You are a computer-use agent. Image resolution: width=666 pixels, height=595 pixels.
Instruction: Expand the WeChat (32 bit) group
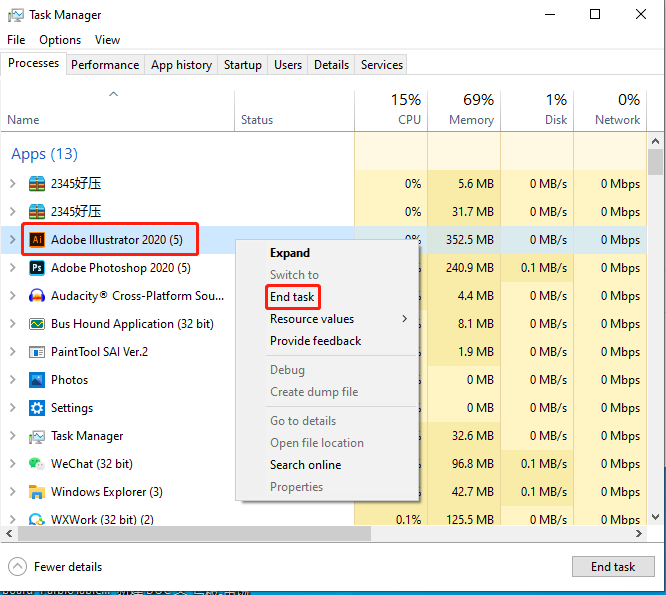point(13,464)
